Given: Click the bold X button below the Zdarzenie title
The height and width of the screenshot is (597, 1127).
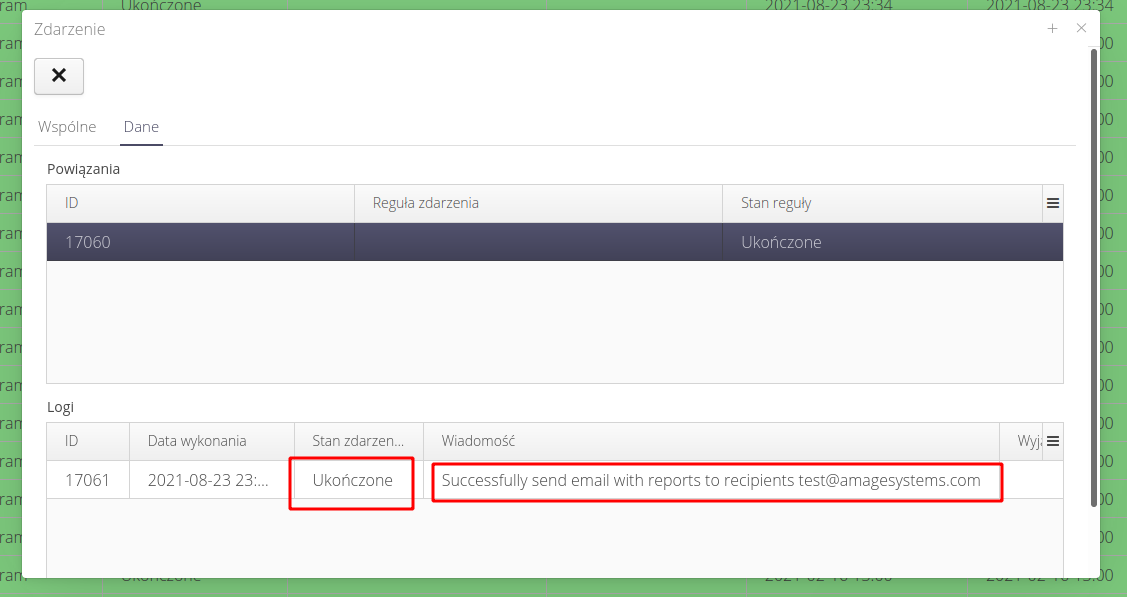Looking at the screenshot, I should (59, 76).
